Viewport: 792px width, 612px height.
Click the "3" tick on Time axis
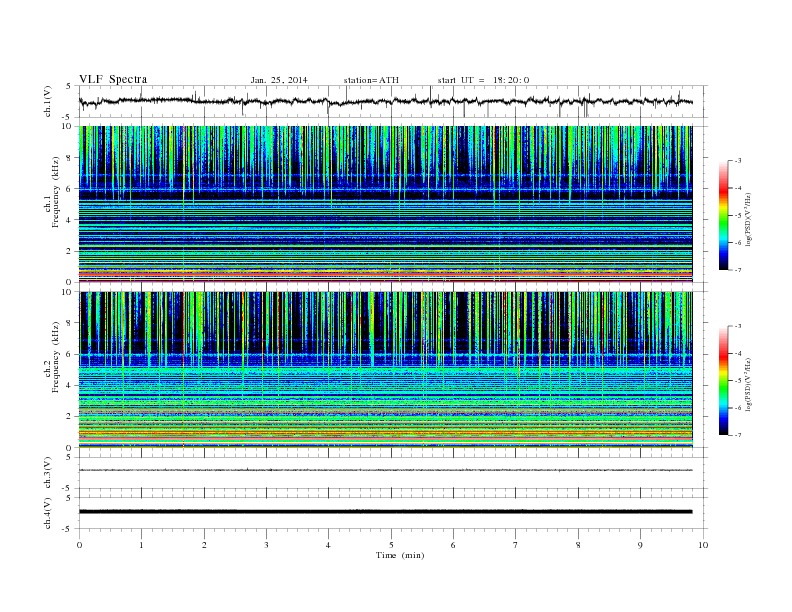point(266,545)
